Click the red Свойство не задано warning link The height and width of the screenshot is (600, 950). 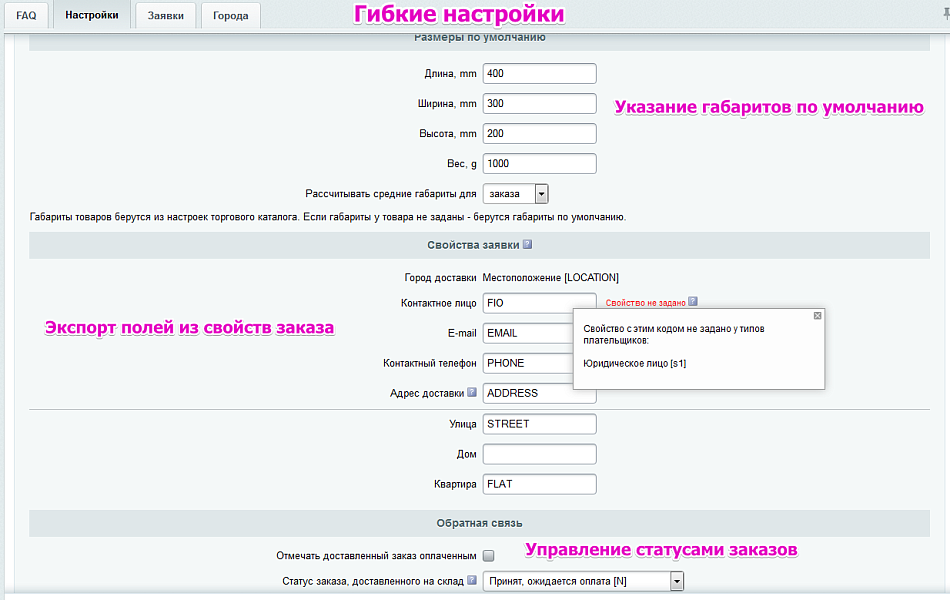pos(646,300)
